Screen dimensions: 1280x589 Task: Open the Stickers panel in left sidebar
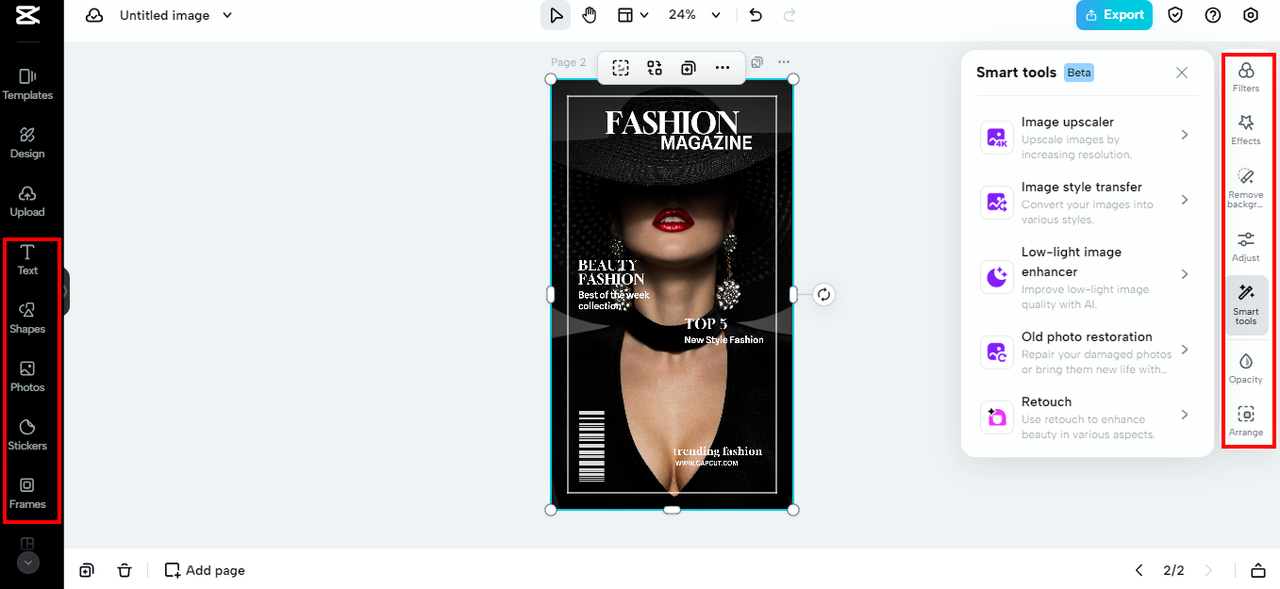pos(28,435)
